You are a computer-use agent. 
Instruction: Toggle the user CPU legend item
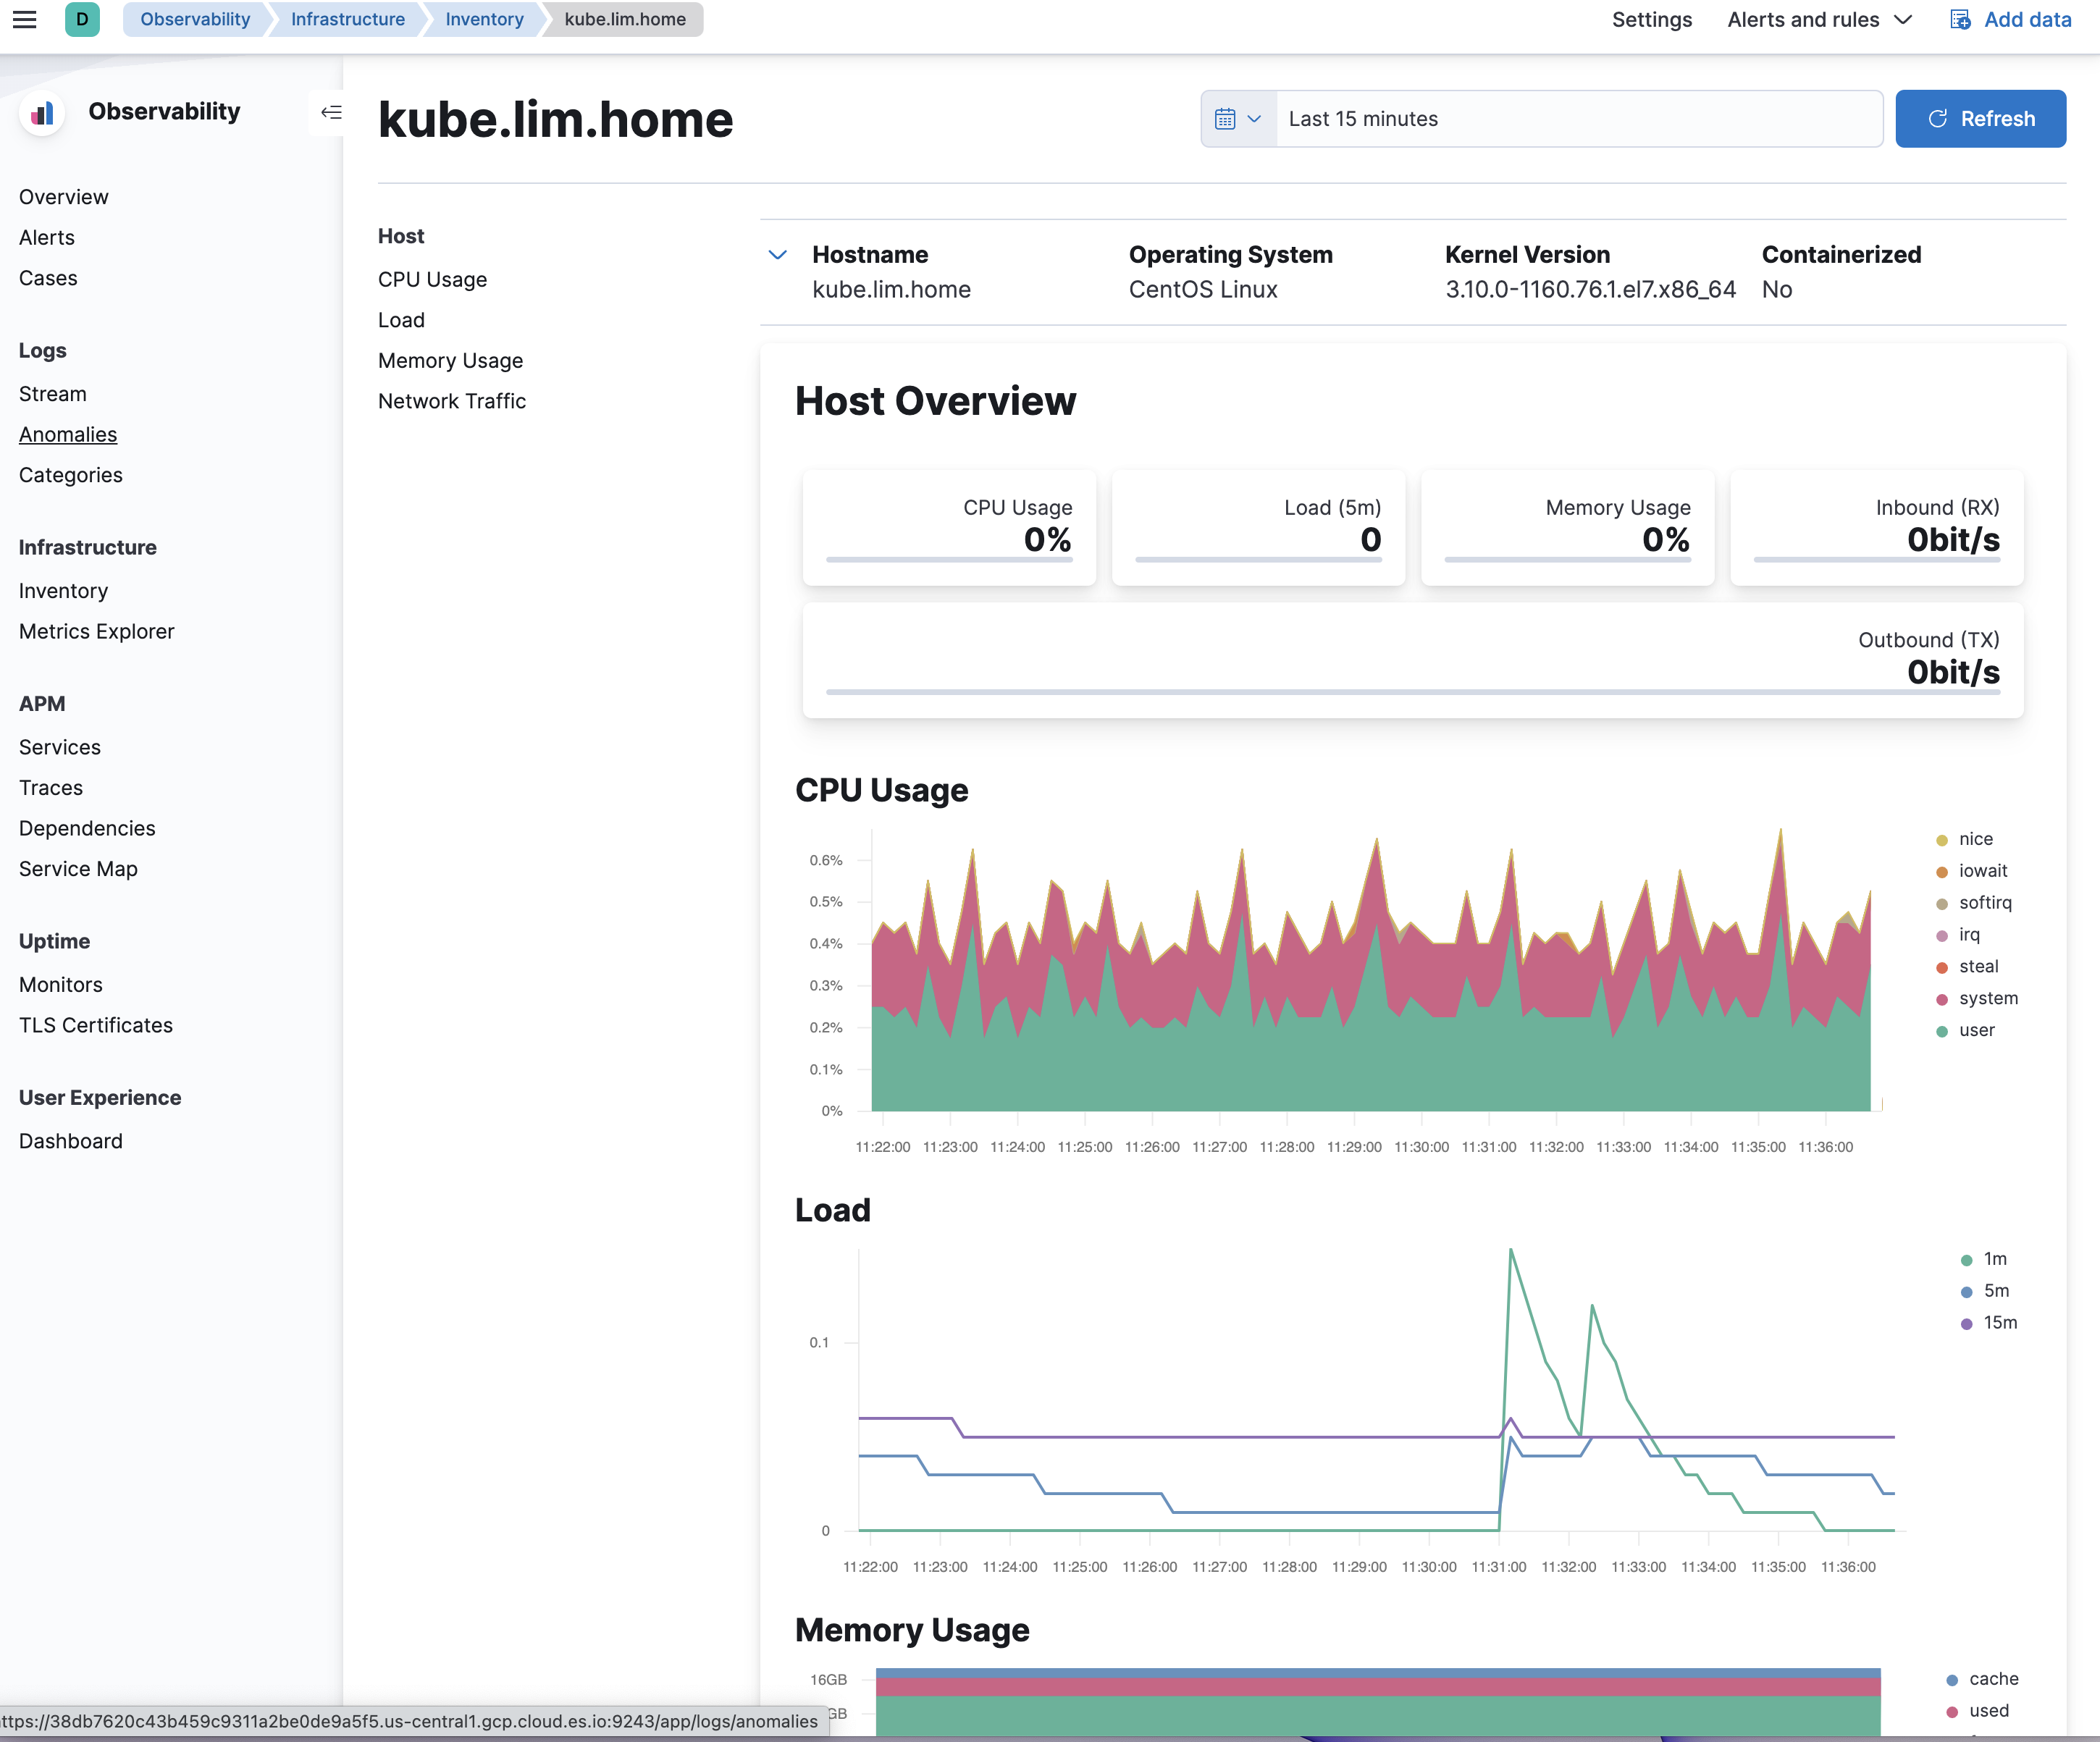(1976, 1030)
